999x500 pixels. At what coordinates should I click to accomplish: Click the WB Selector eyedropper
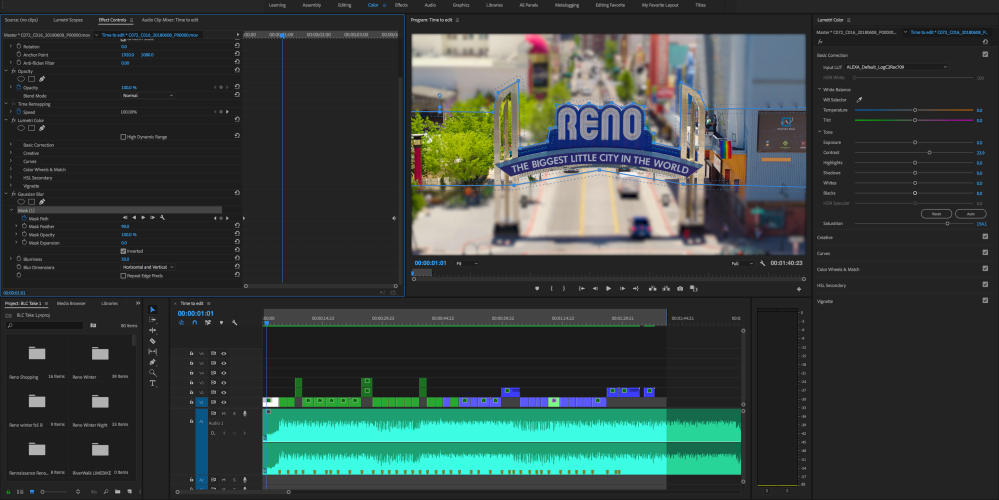click(x=857, y=100)
